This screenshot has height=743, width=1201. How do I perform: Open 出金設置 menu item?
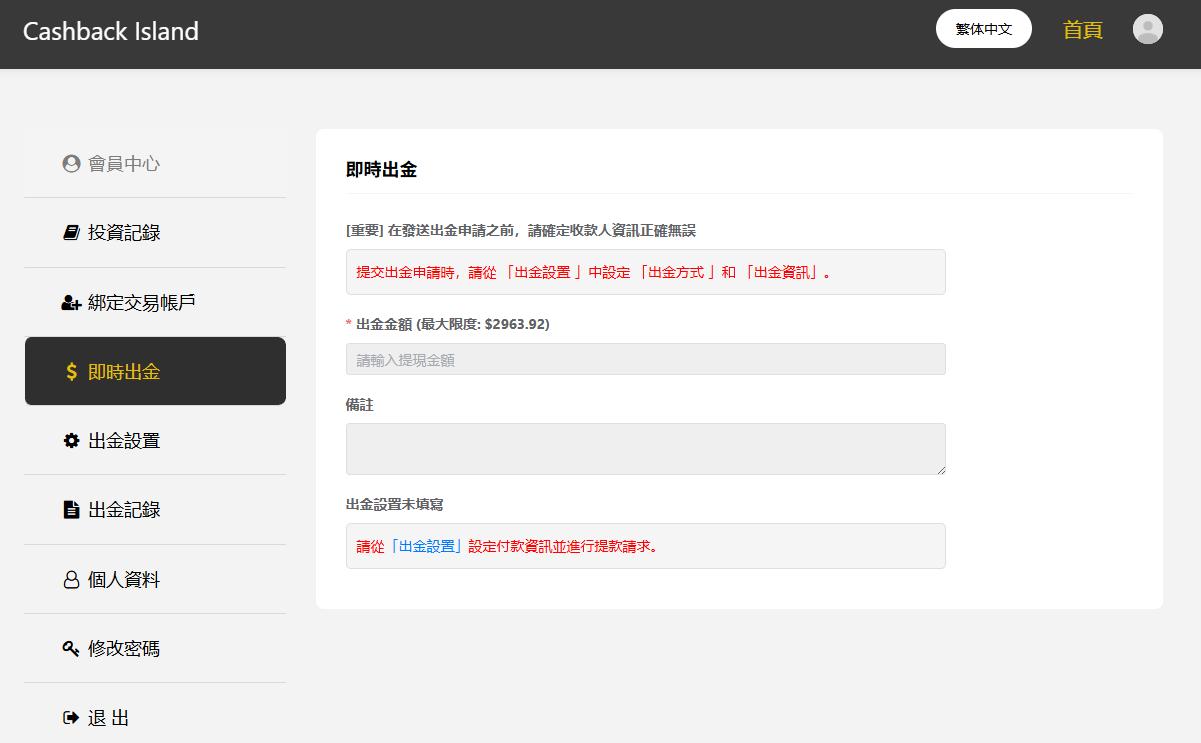pos(155,440)
